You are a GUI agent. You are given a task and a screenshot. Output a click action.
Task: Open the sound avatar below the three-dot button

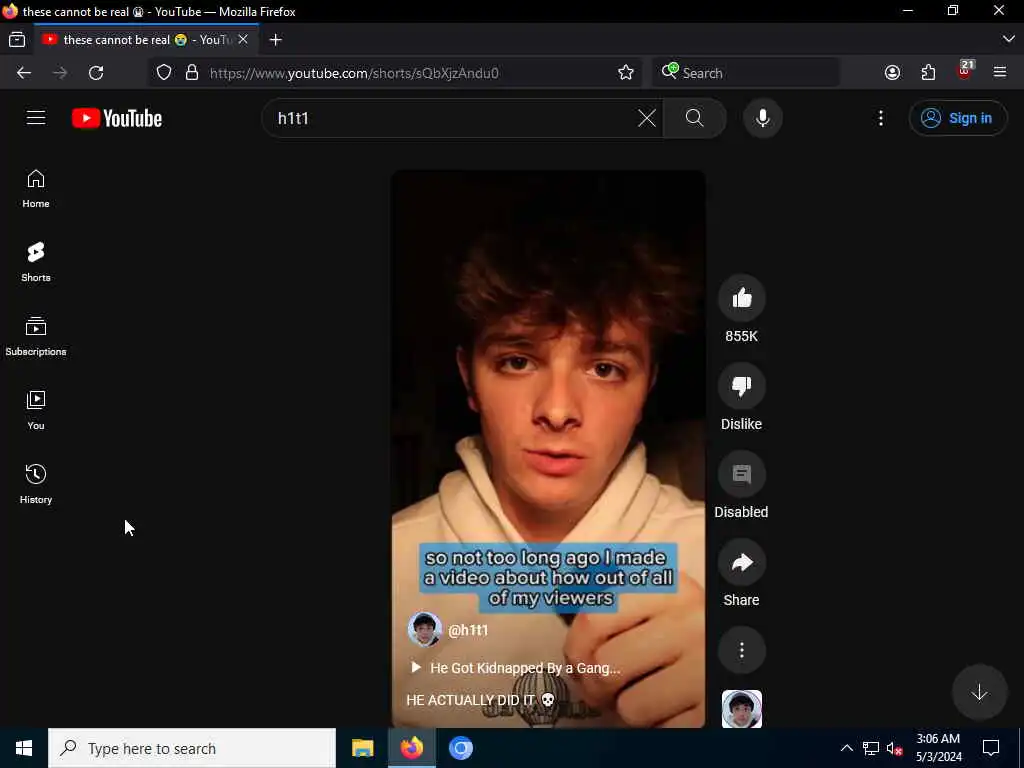pos(741,709)
